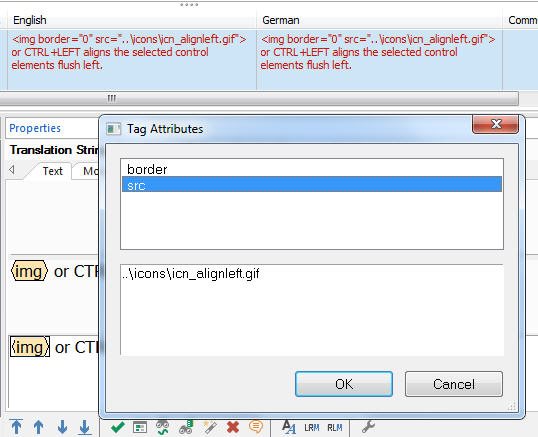Viewport: 538px width, 437px height.
Task: Click the selected img tag in the translation
Action: click(x=30, y=347)
